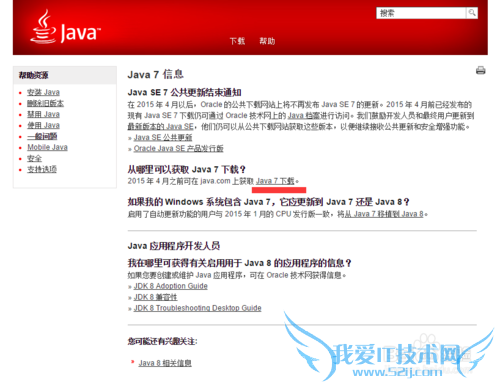Image resolution: width=500 pixels, height=387 pixels.
Task: Open the 删除旧版本 sidebar link
Action: (x=45, y=103)
